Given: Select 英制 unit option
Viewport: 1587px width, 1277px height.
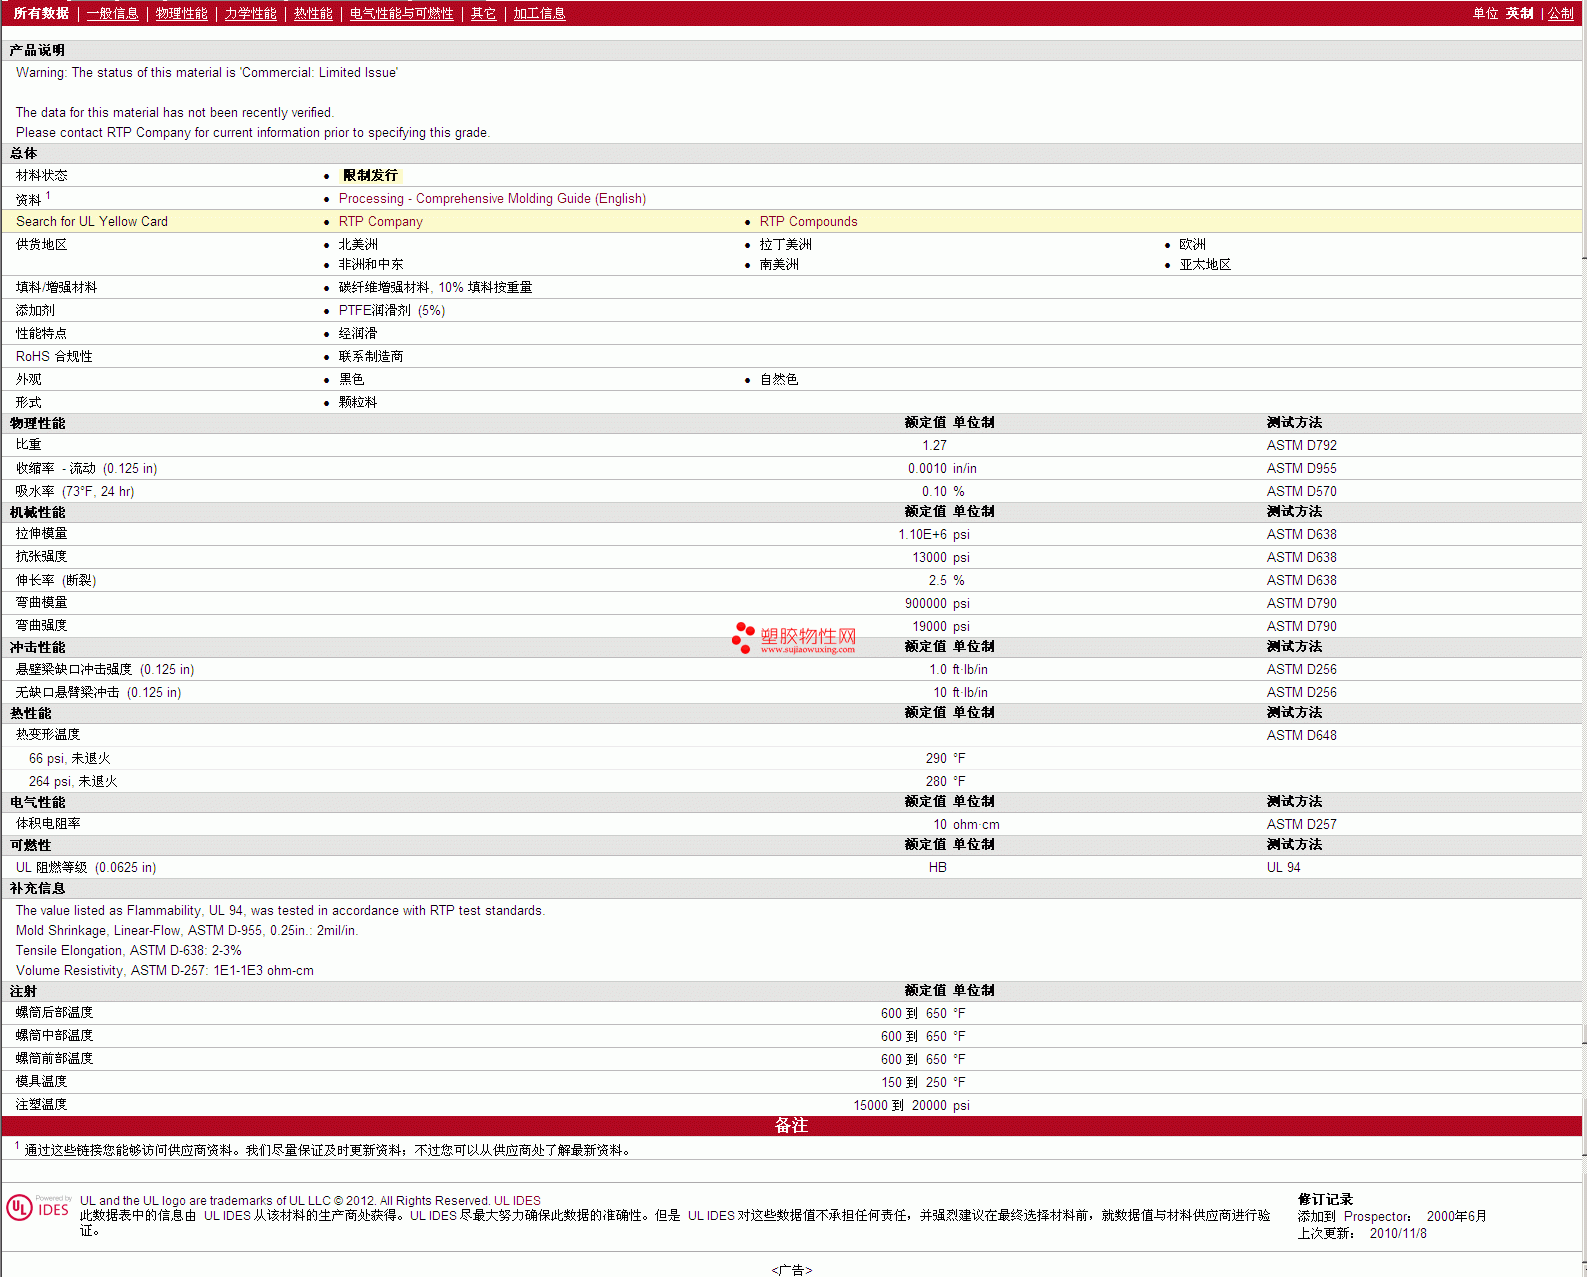Looking at the screenshot, I should click(x=1519, y=14).
